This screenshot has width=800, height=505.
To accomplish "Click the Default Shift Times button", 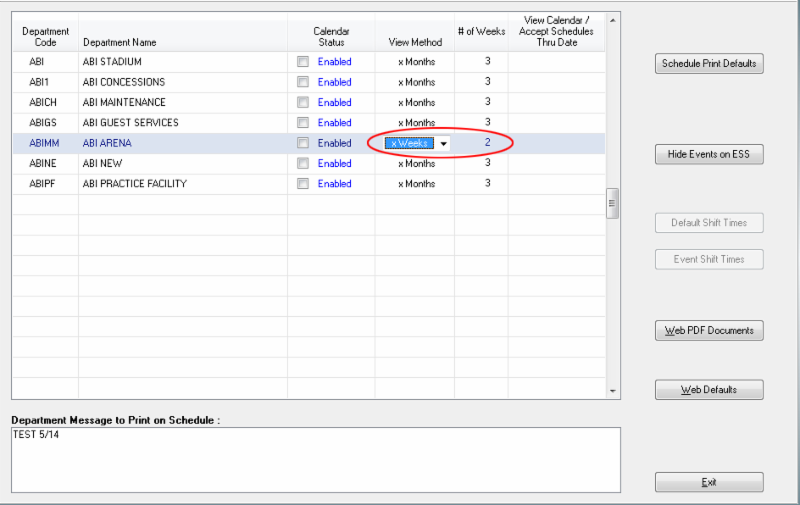I will 709,223.
